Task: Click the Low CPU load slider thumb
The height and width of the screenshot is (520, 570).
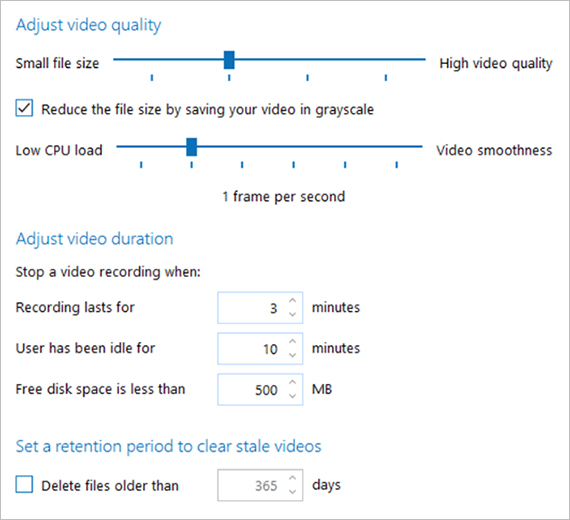Action: 192,147
